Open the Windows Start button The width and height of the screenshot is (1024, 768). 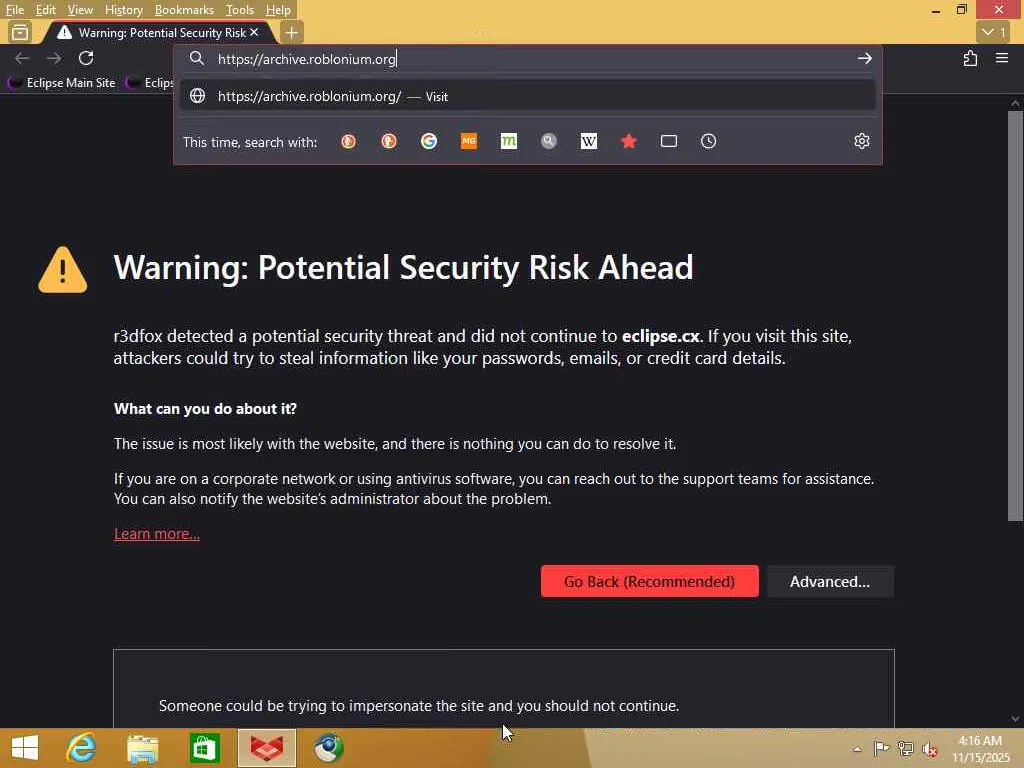pos(25,748)
